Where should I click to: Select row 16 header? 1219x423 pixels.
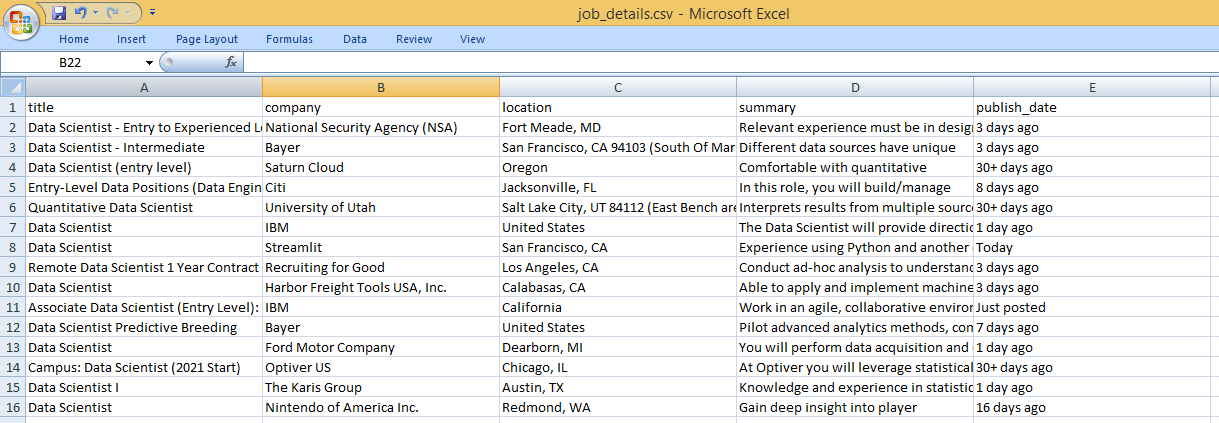click(x=12, y=407)
